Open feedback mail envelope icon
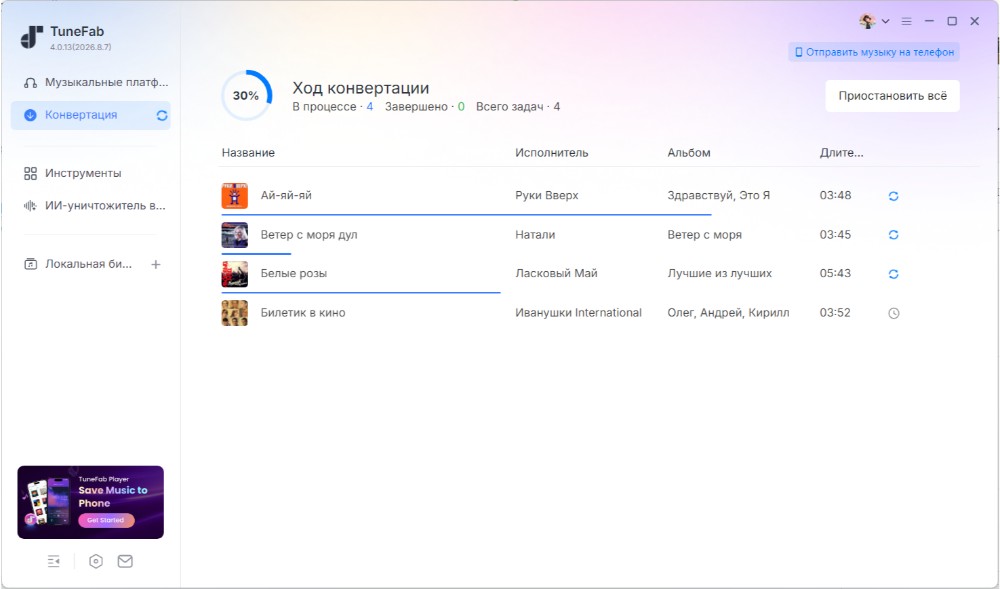The width and height of the screenshot is (1000, 589). point(125,561)
